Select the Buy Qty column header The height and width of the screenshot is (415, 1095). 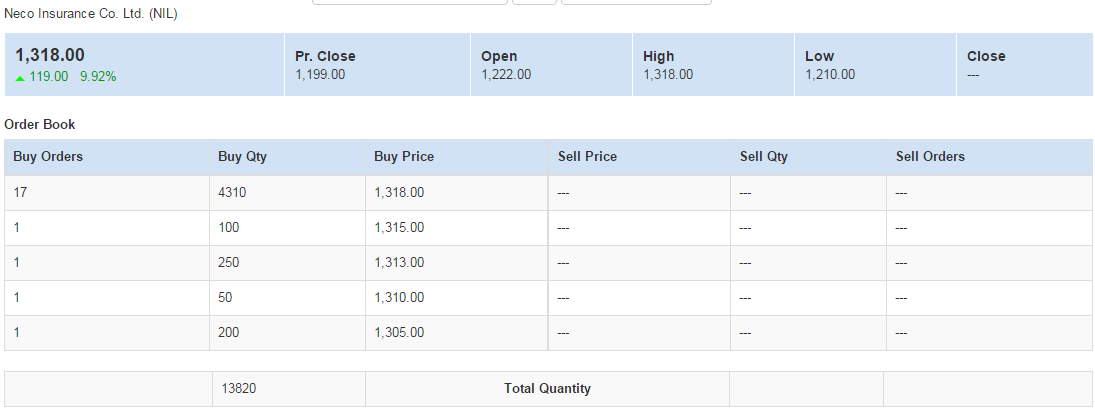[288, 157]
